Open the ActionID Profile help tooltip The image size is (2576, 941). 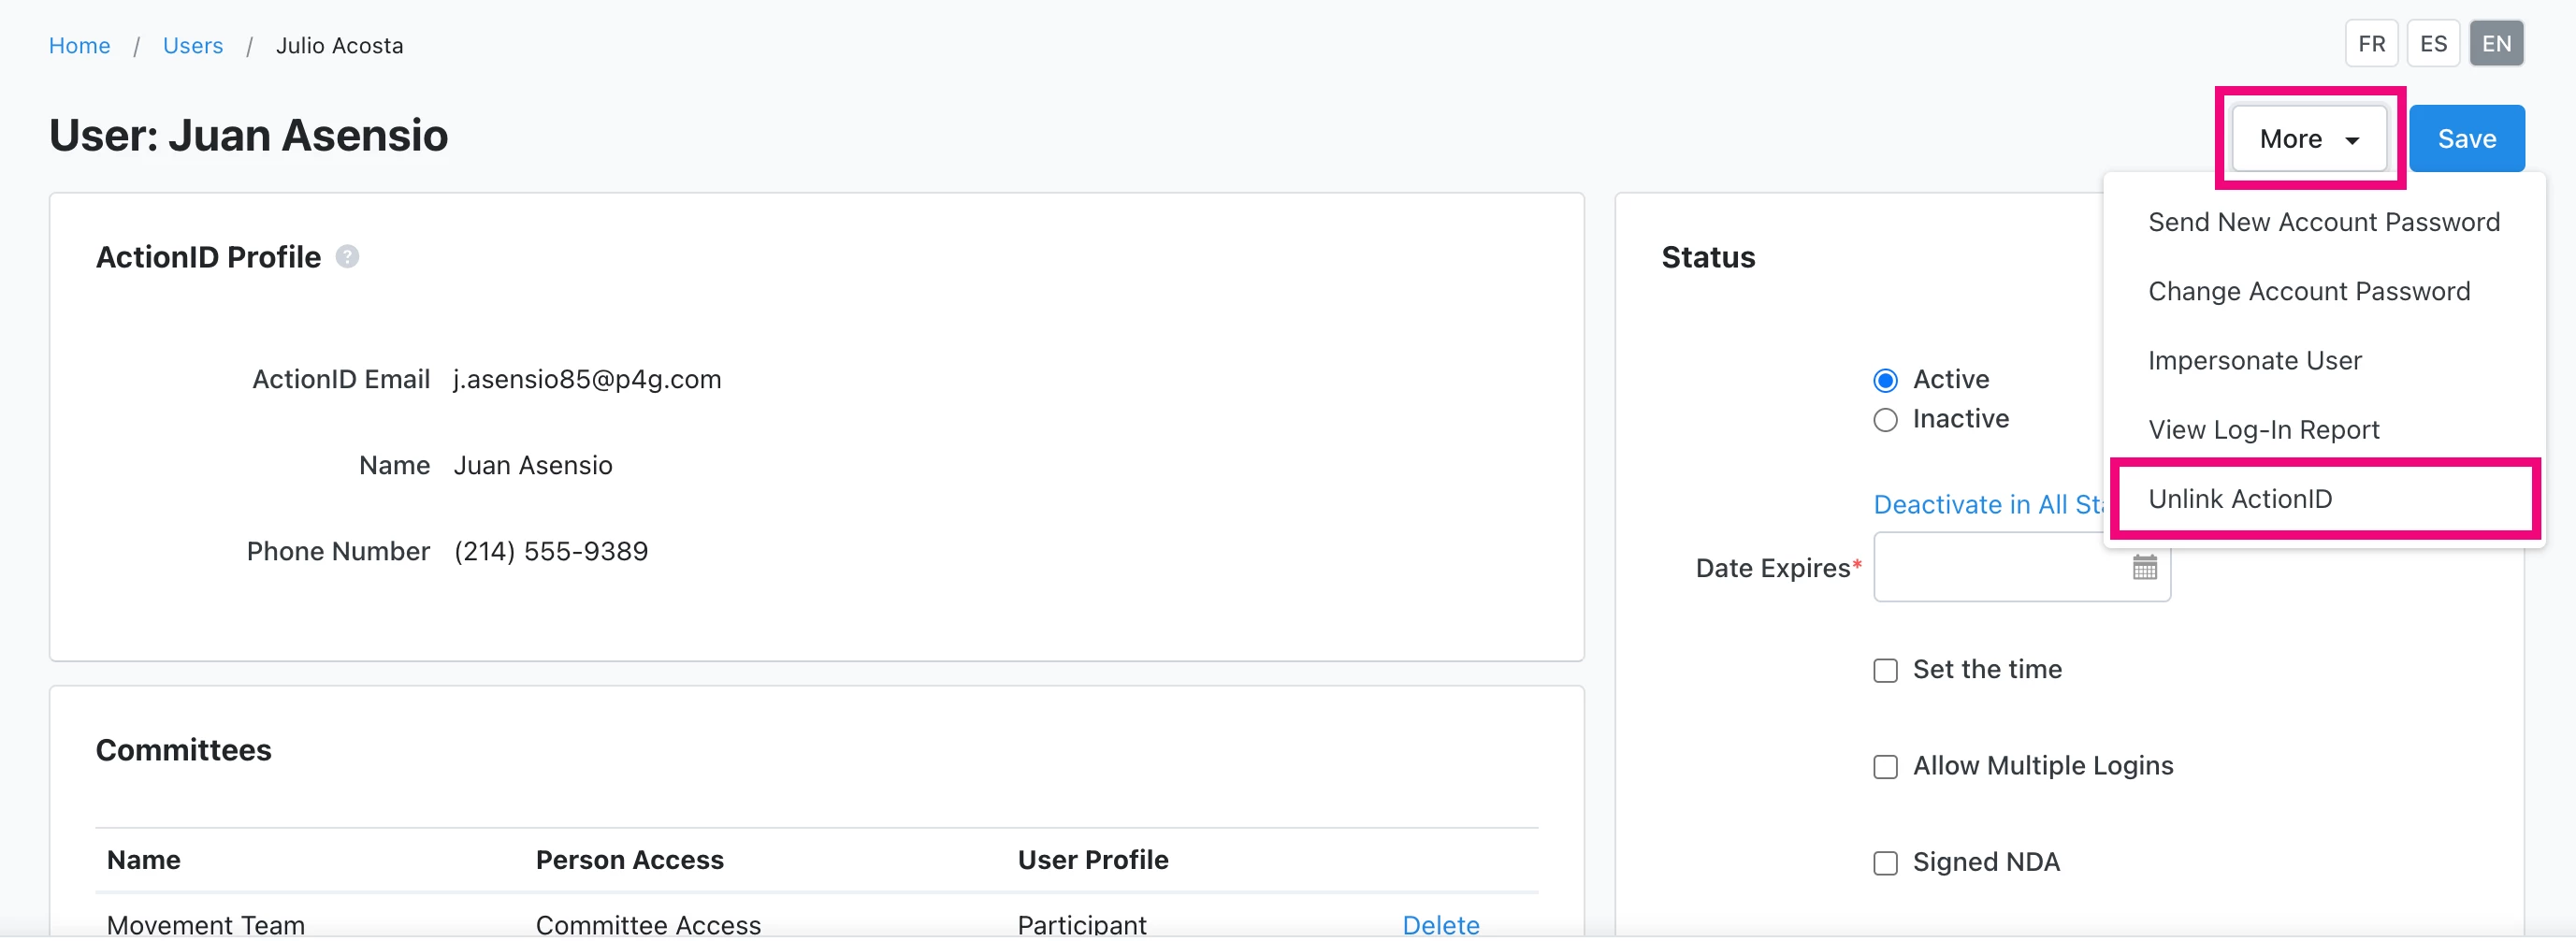pos(347,257)
